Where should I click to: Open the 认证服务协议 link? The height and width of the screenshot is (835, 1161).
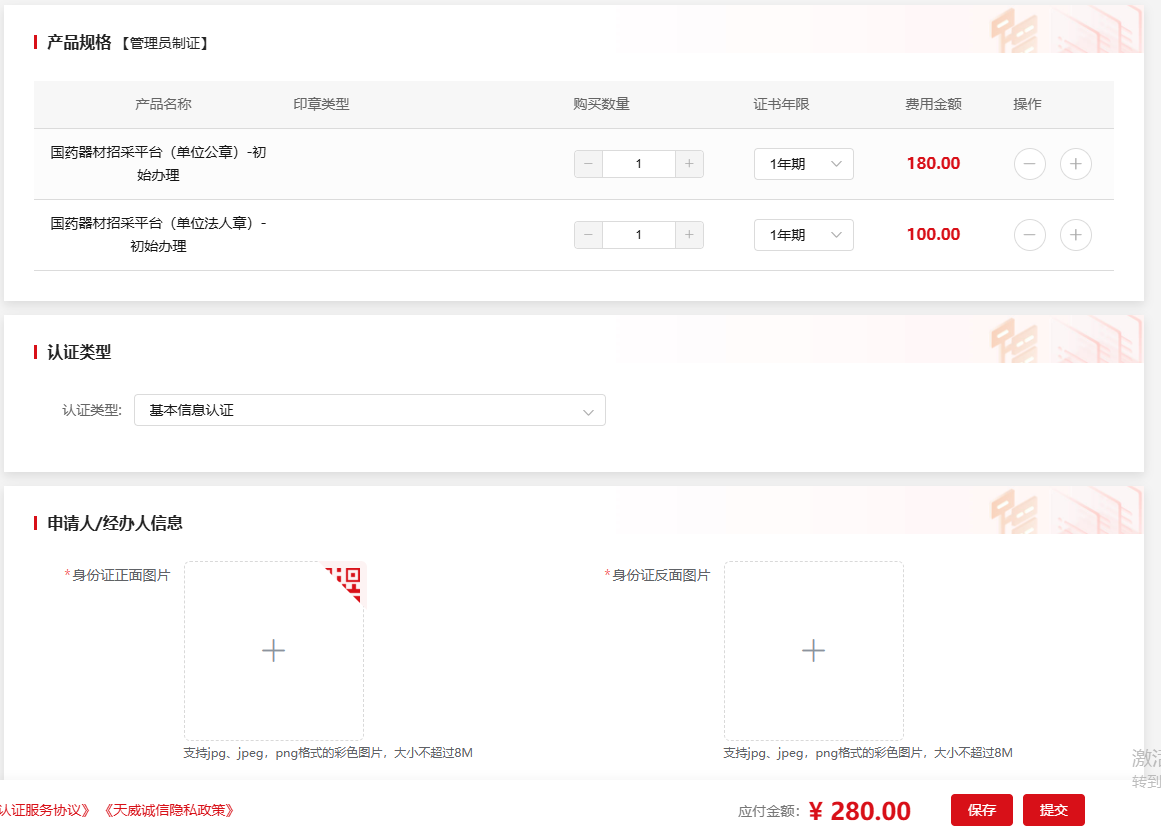45,810
